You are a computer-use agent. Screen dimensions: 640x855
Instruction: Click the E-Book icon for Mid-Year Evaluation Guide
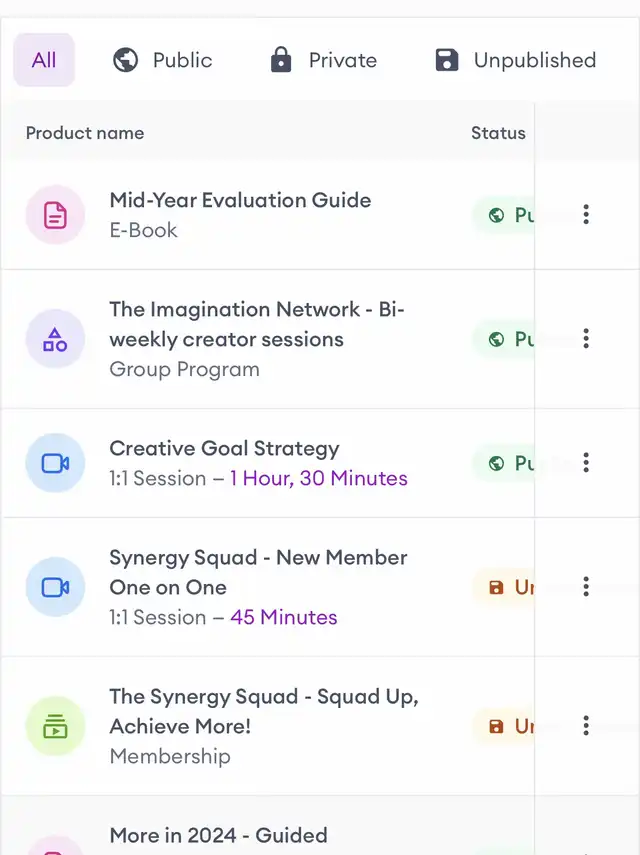[55, 215]
